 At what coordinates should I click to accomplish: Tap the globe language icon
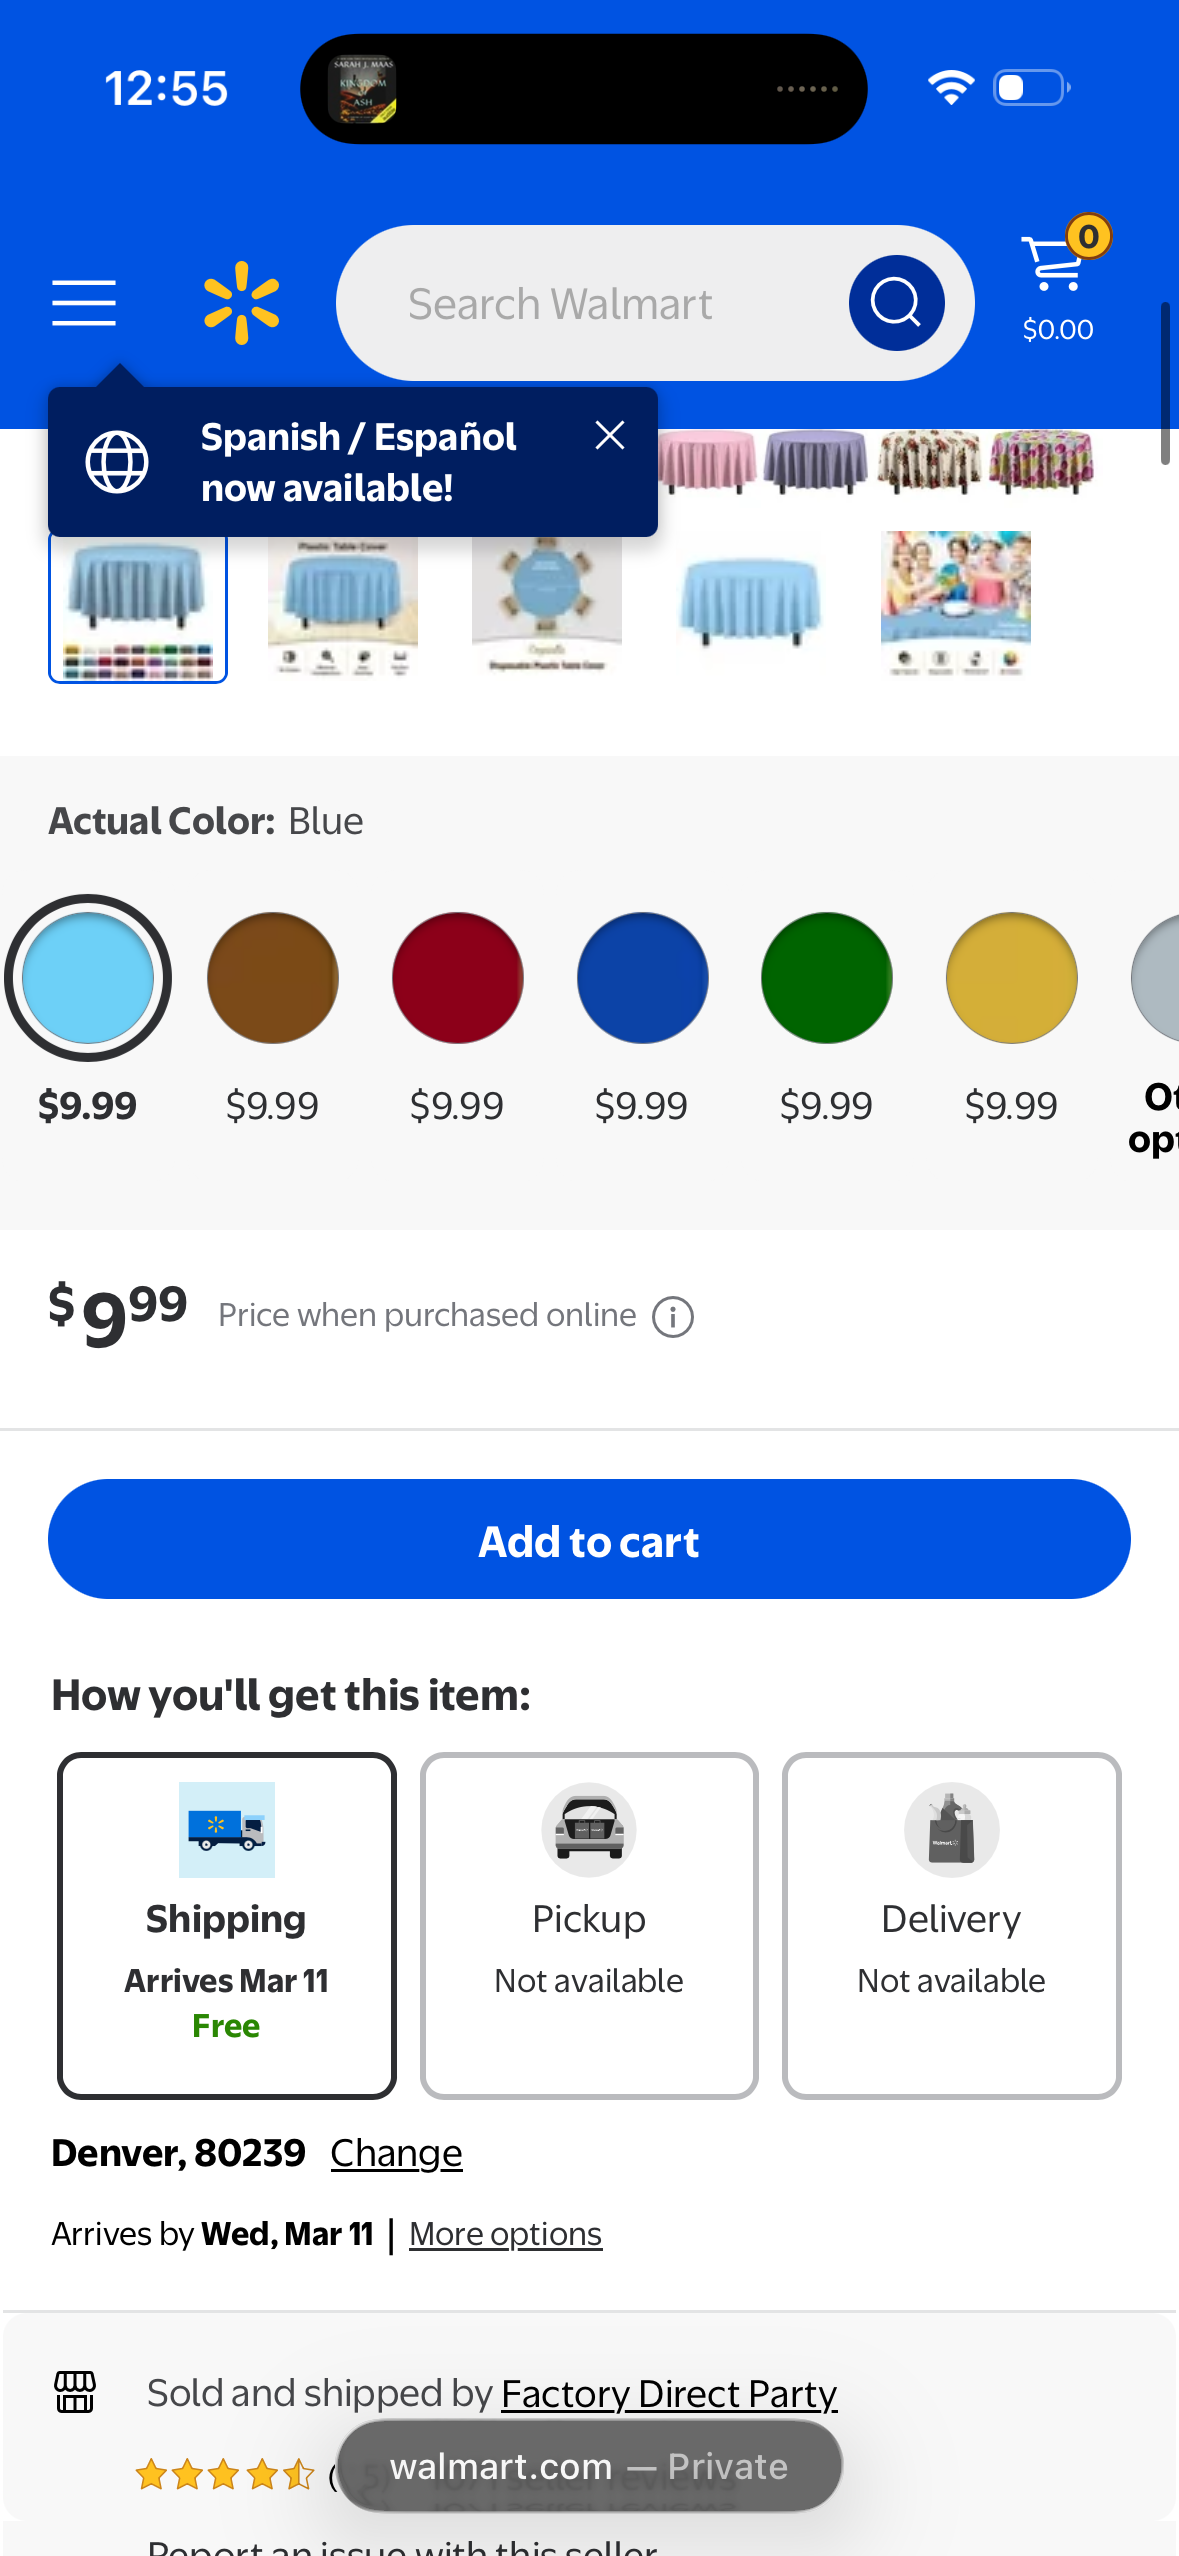[117, 462]
